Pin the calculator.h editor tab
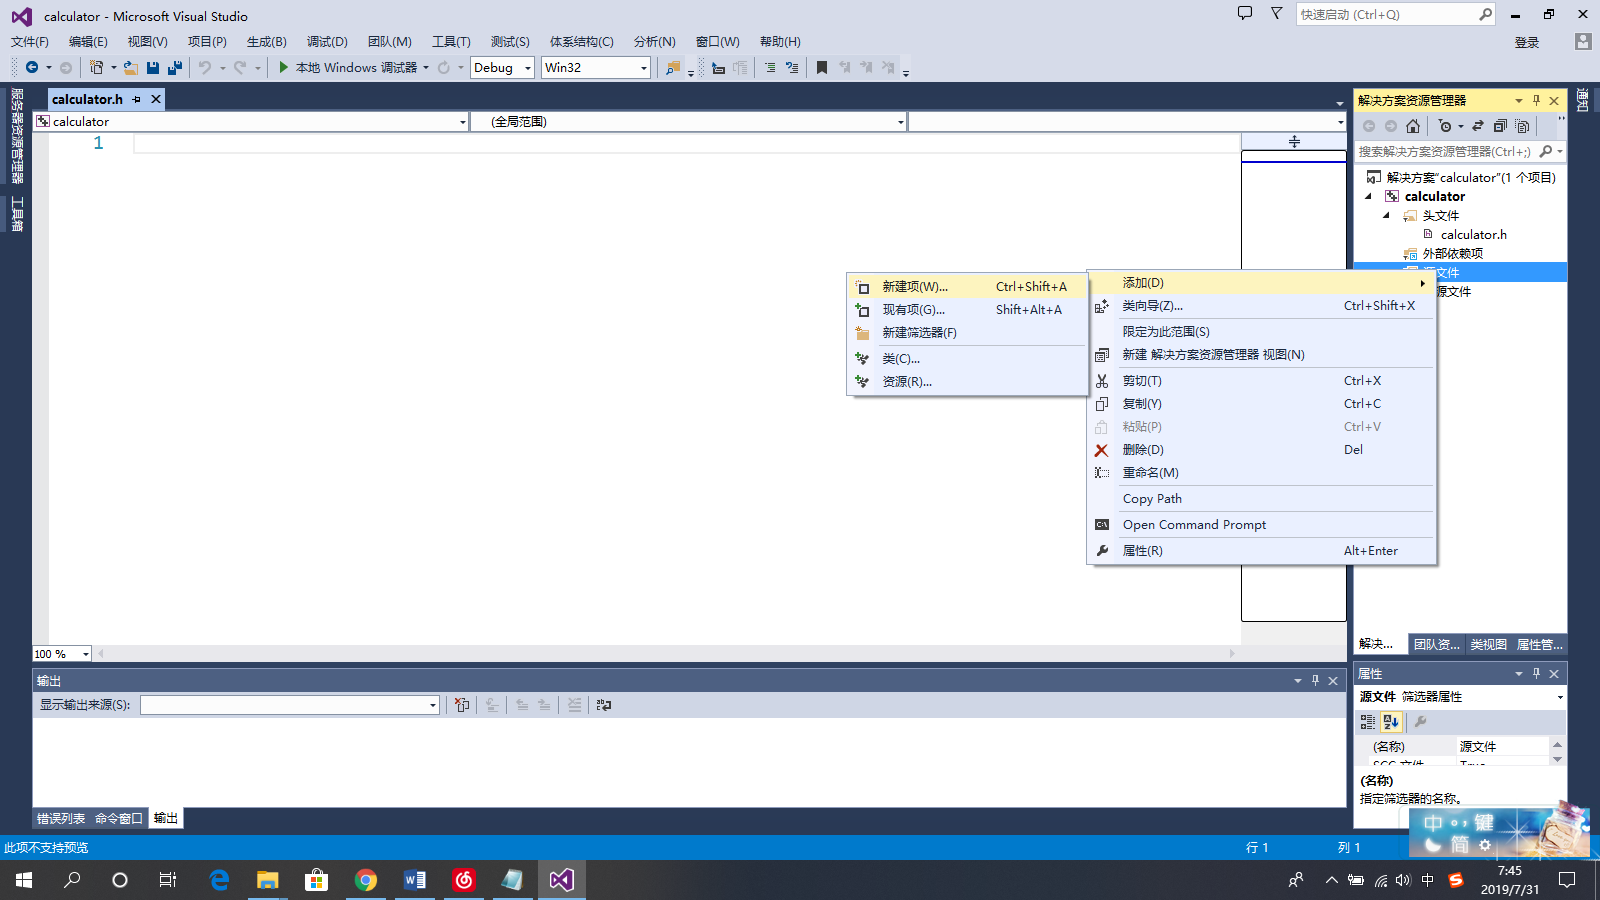 [x=136, y=99]
